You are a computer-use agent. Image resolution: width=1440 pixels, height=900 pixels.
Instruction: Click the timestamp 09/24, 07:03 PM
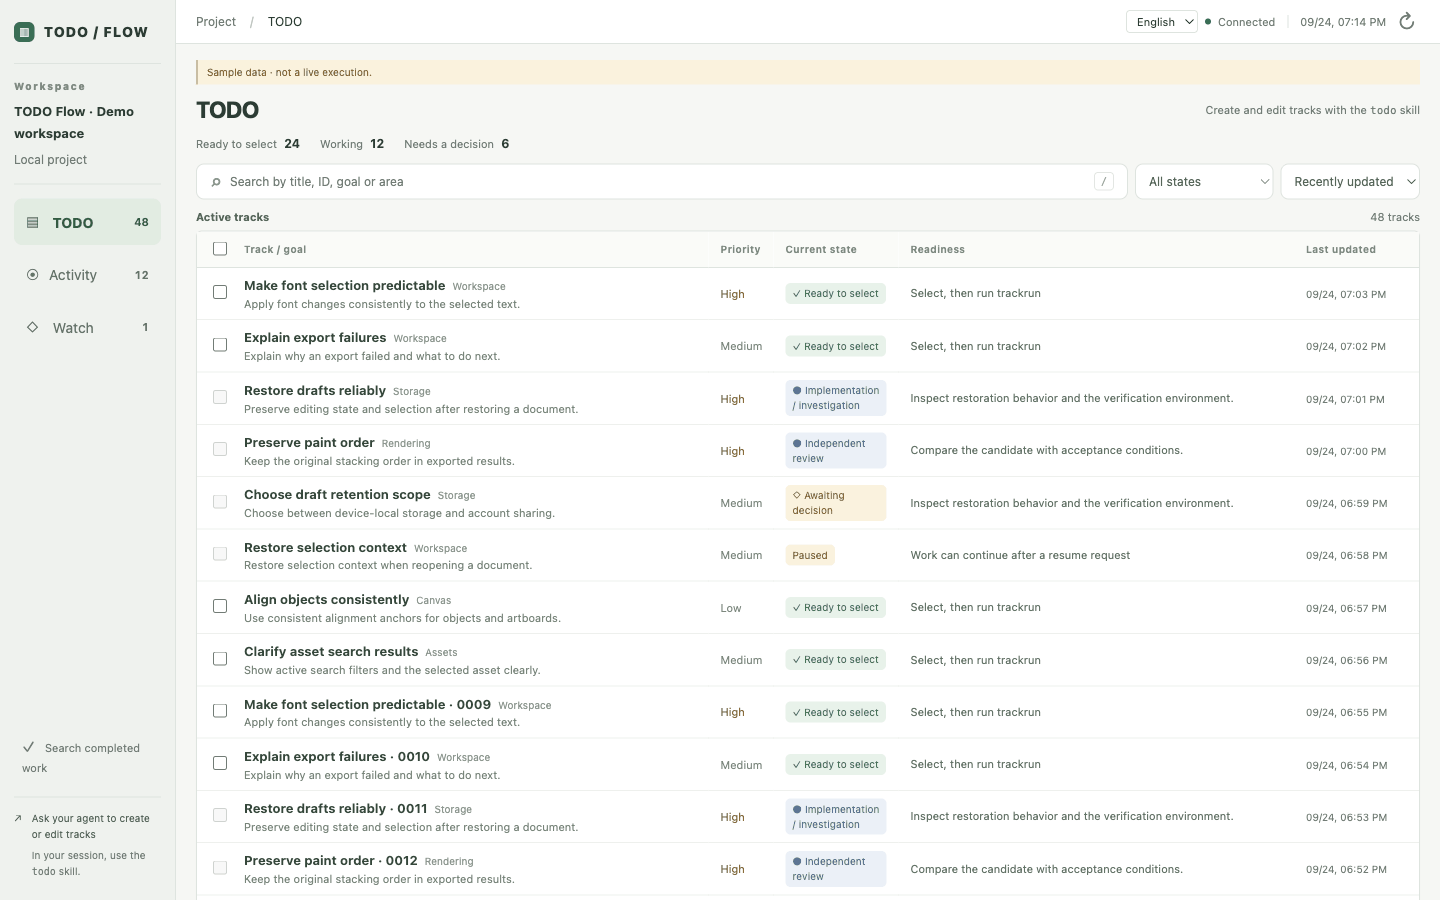pyautogui.click(x=1345, y=294)
